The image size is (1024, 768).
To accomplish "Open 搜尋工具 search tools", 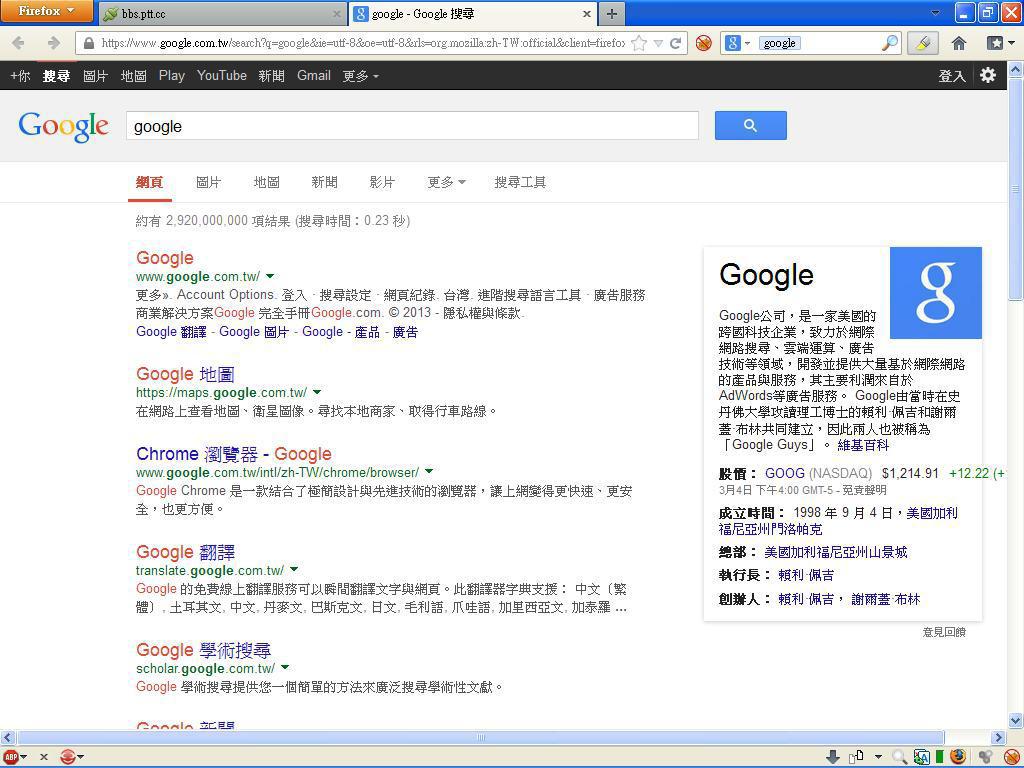I will click(x=520, y=182).
